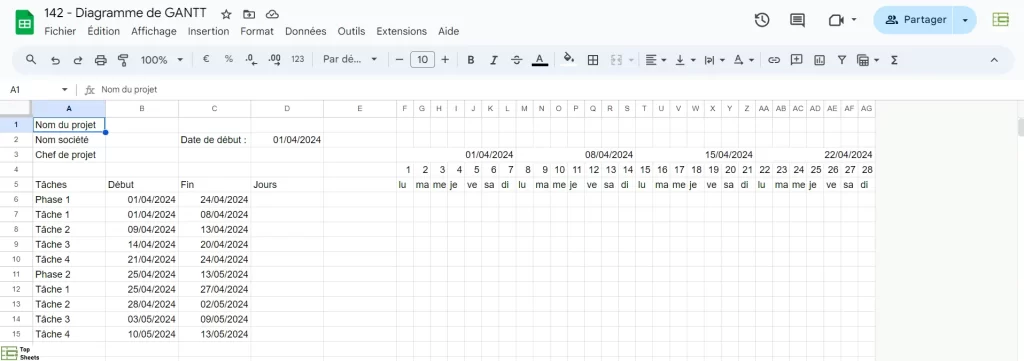Click the merge cells icon

pyautogui.click(x=615, y=60)
